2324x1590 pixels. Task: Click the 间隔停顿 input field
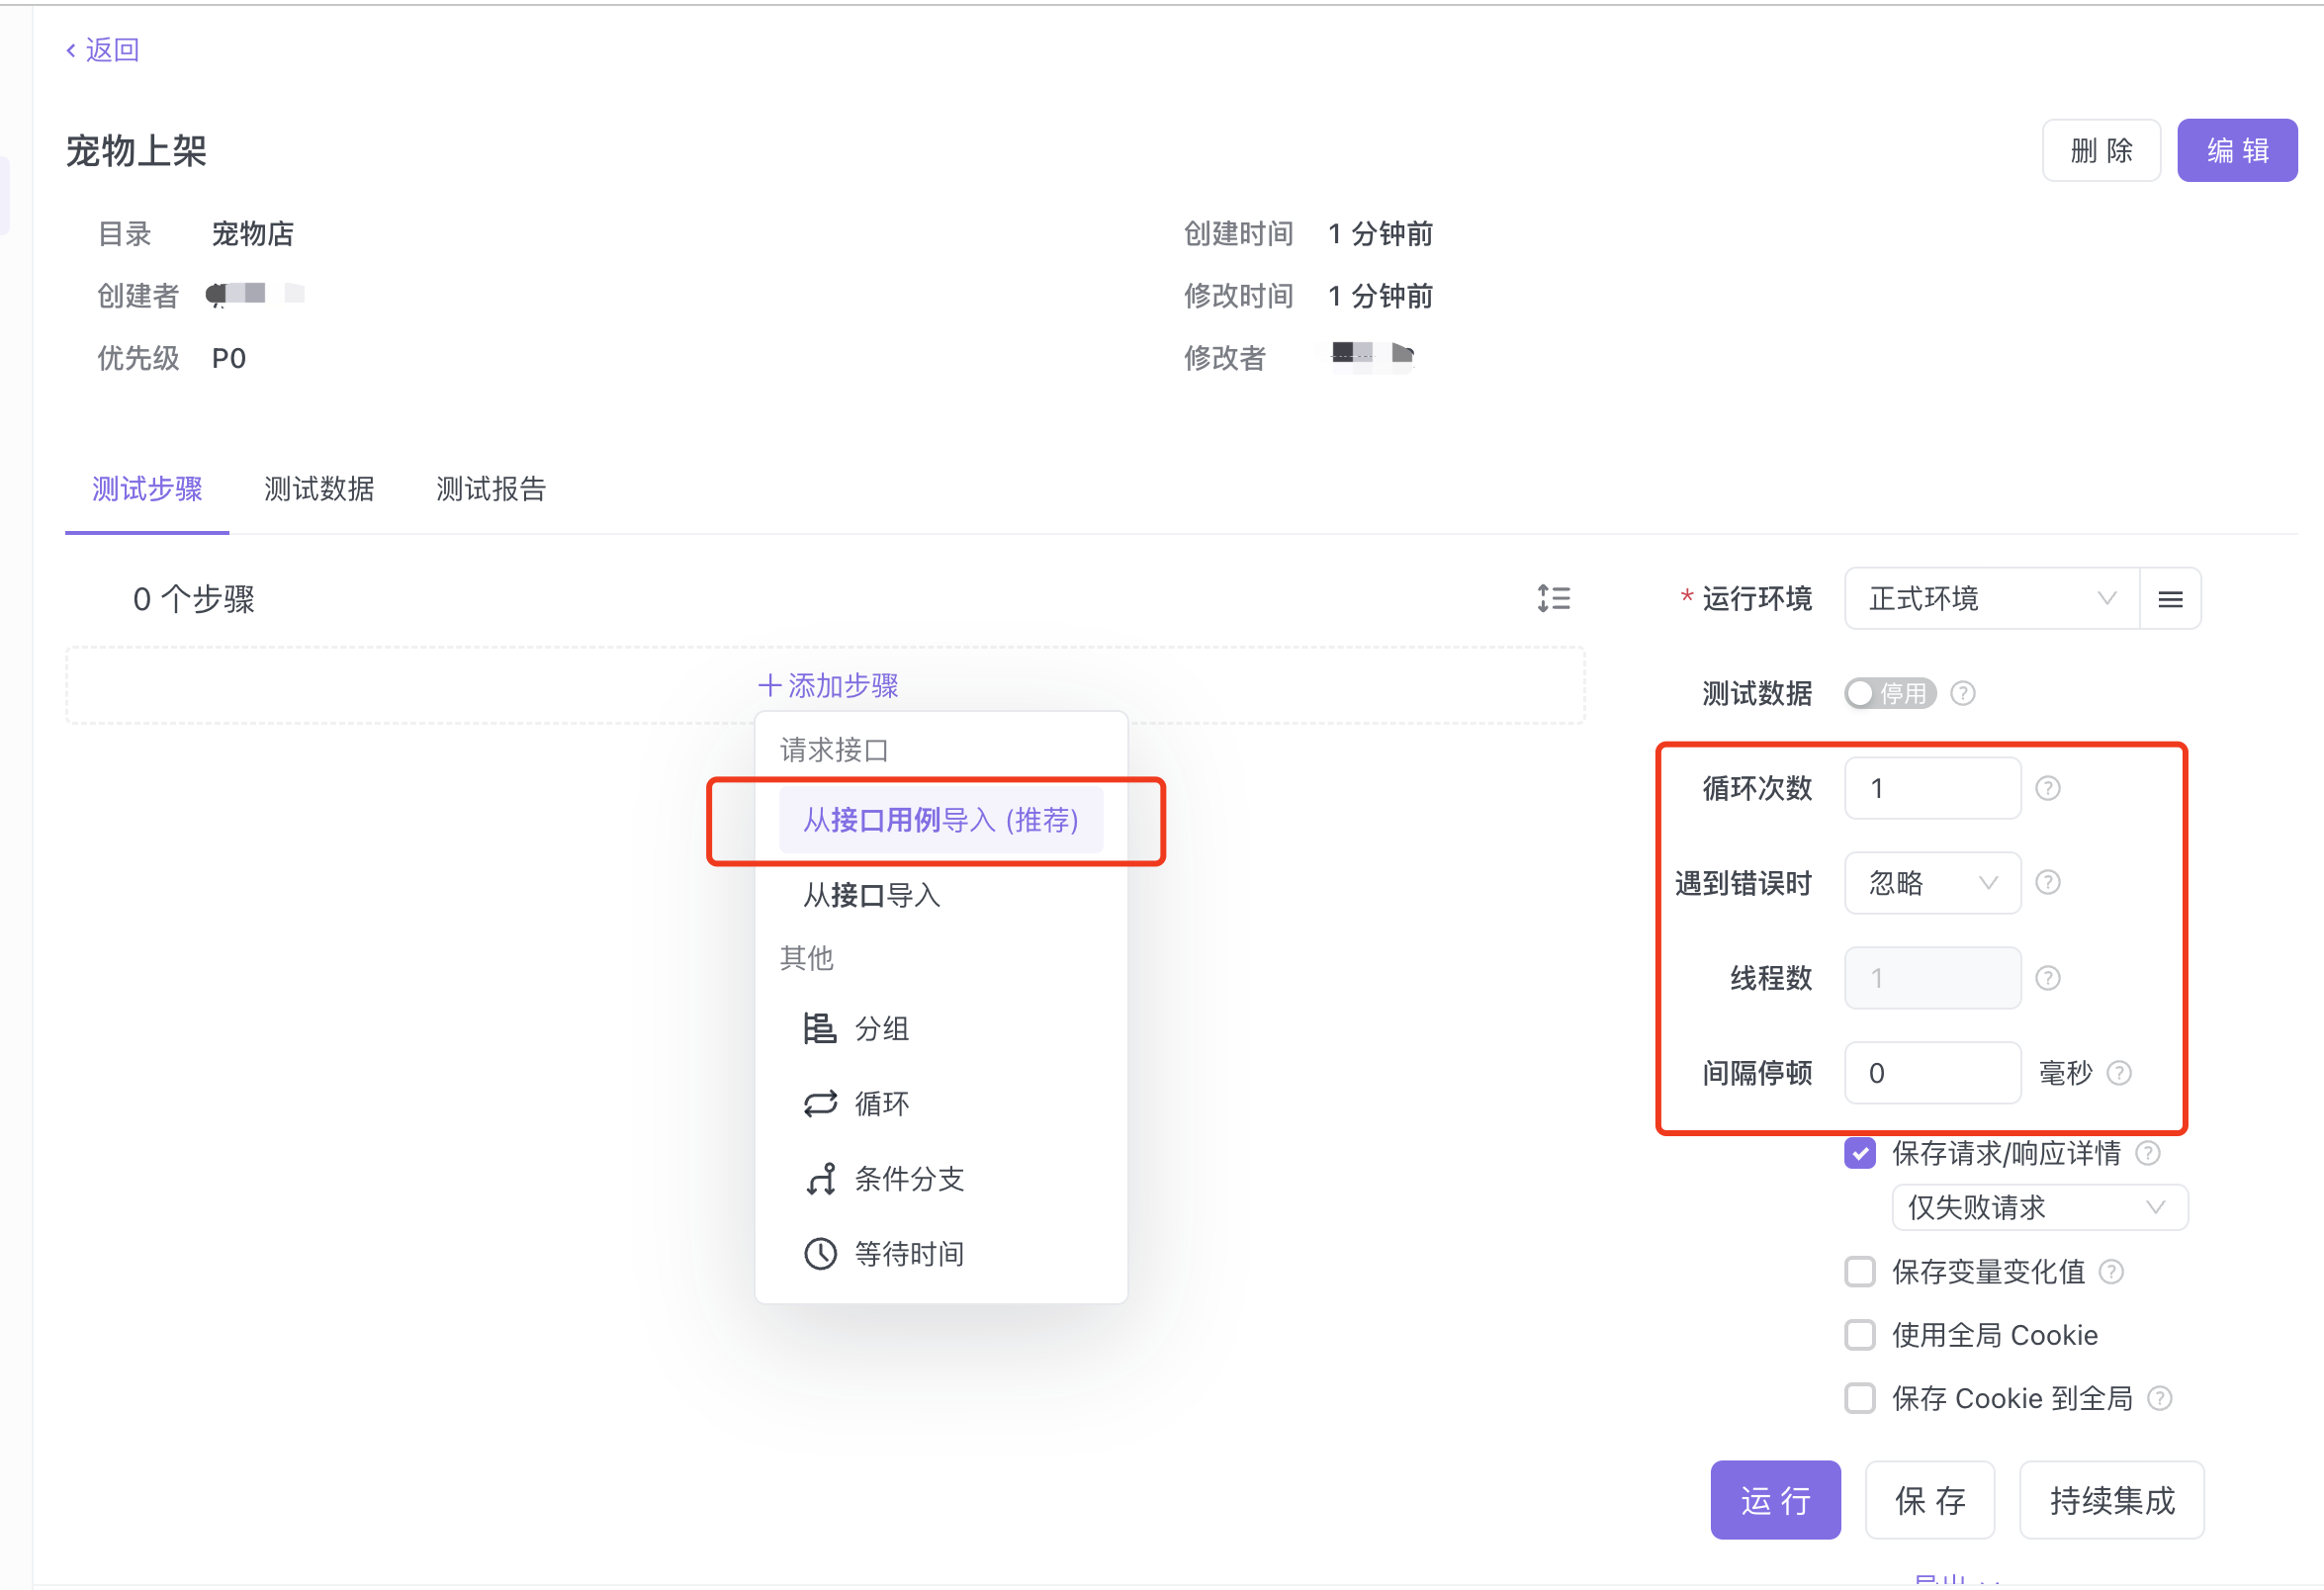1931,1073
